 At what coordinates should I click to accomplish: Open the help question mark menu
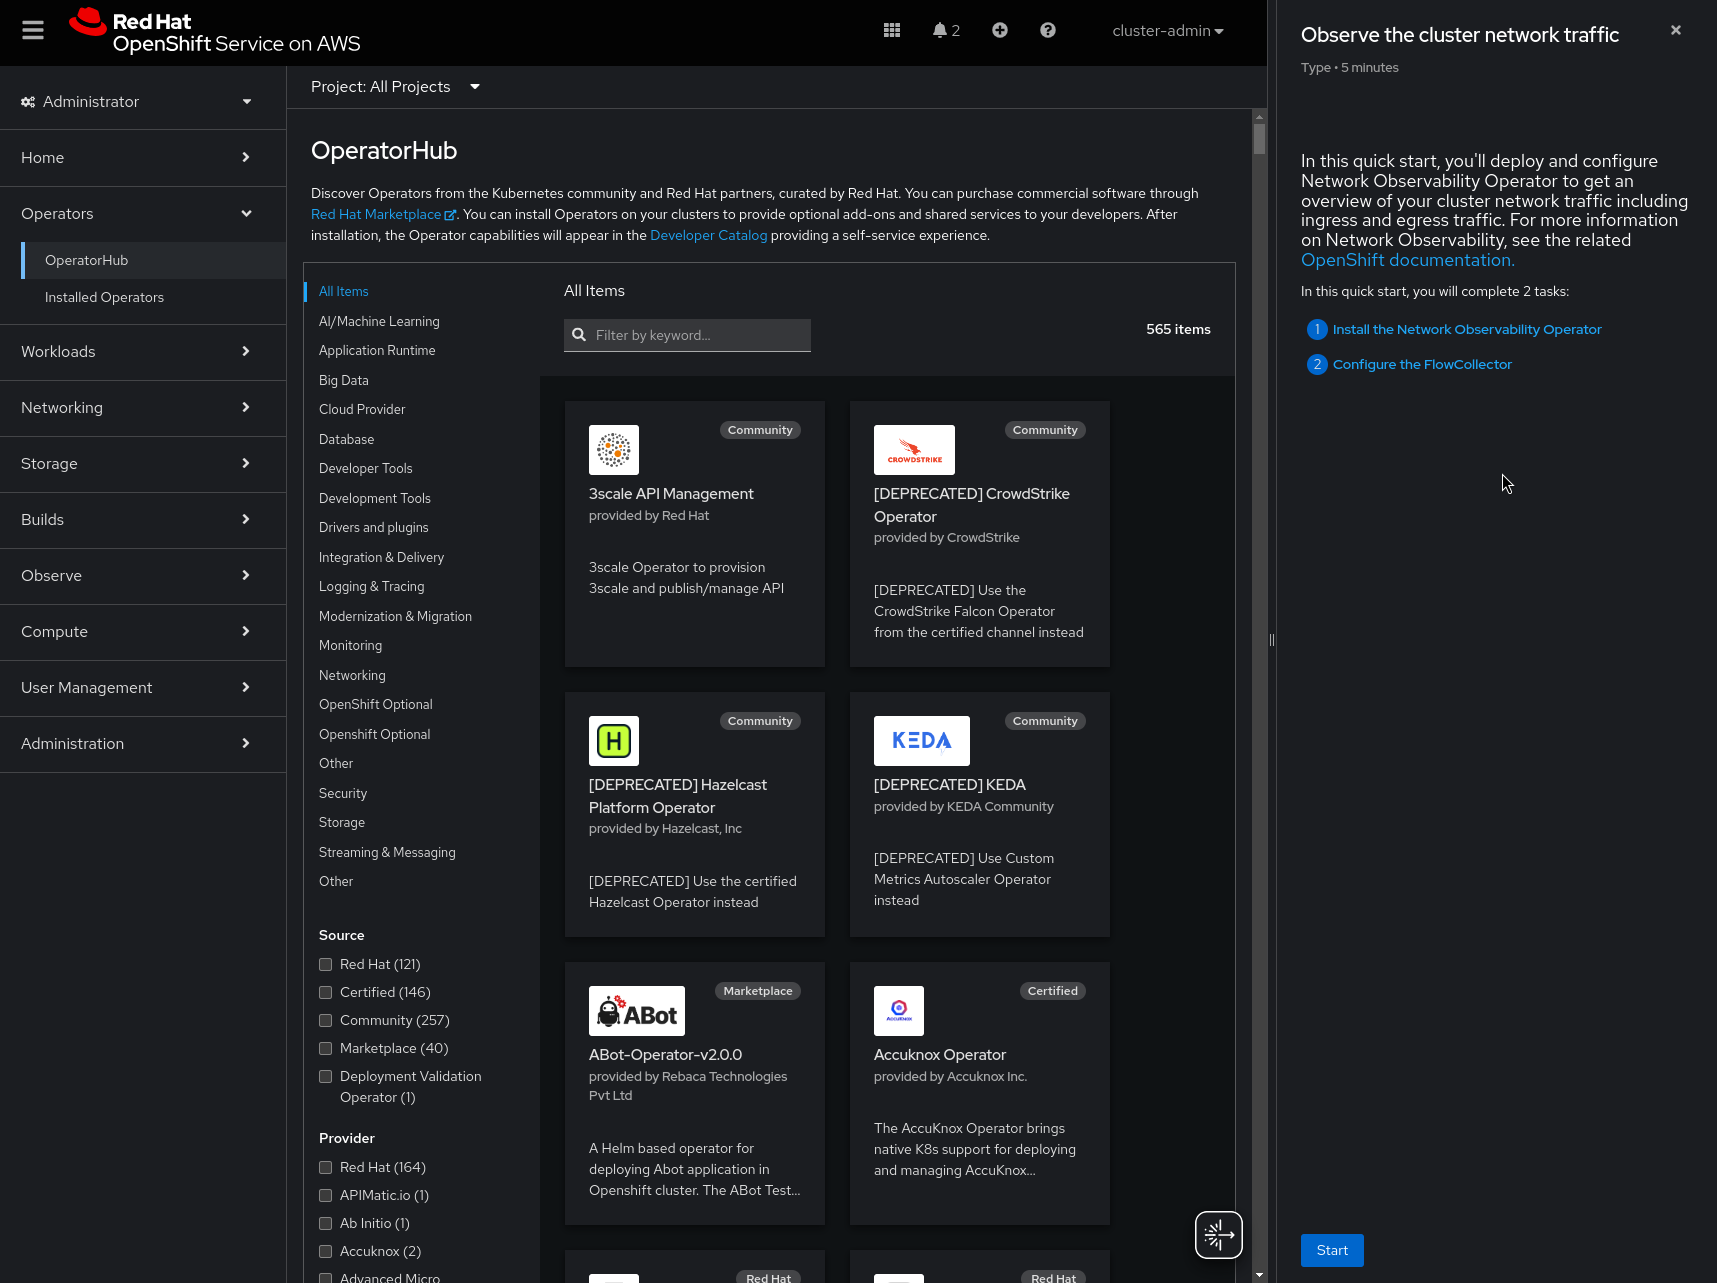[x=1048, y=31]
